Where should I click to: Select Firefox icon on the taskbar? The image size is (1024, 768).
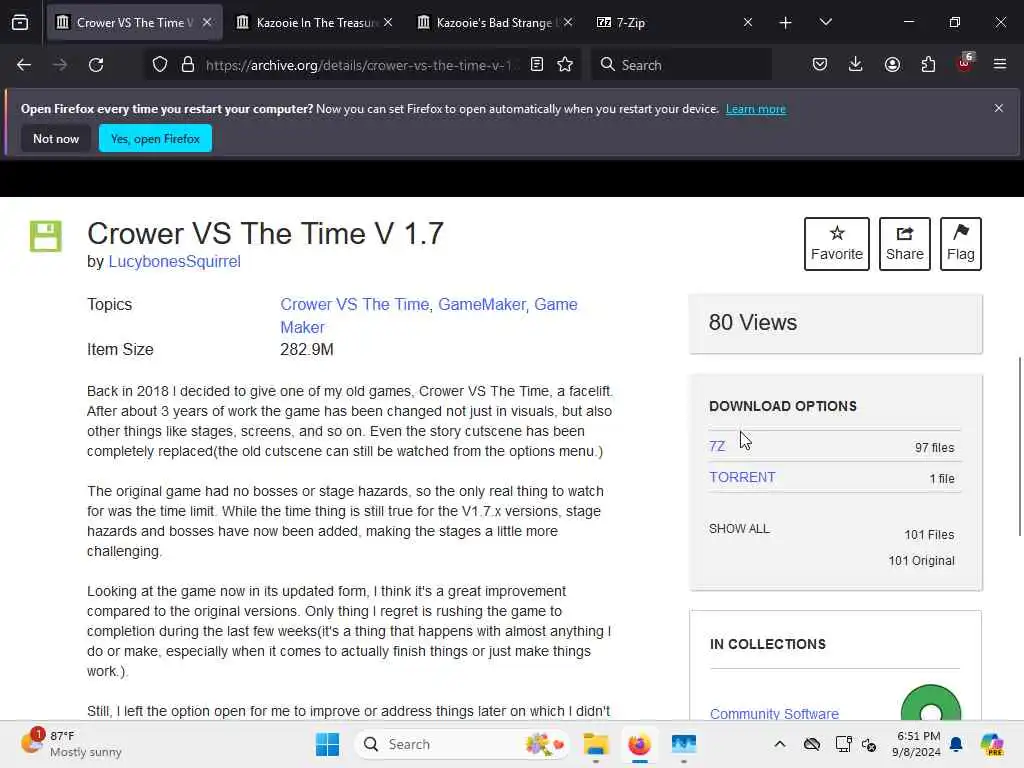tap(639, 744)
